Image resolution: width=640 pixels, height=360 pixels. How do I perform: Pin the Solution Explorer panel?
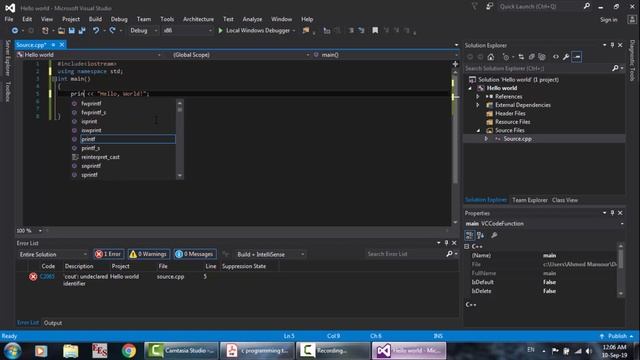pos(612,45)
